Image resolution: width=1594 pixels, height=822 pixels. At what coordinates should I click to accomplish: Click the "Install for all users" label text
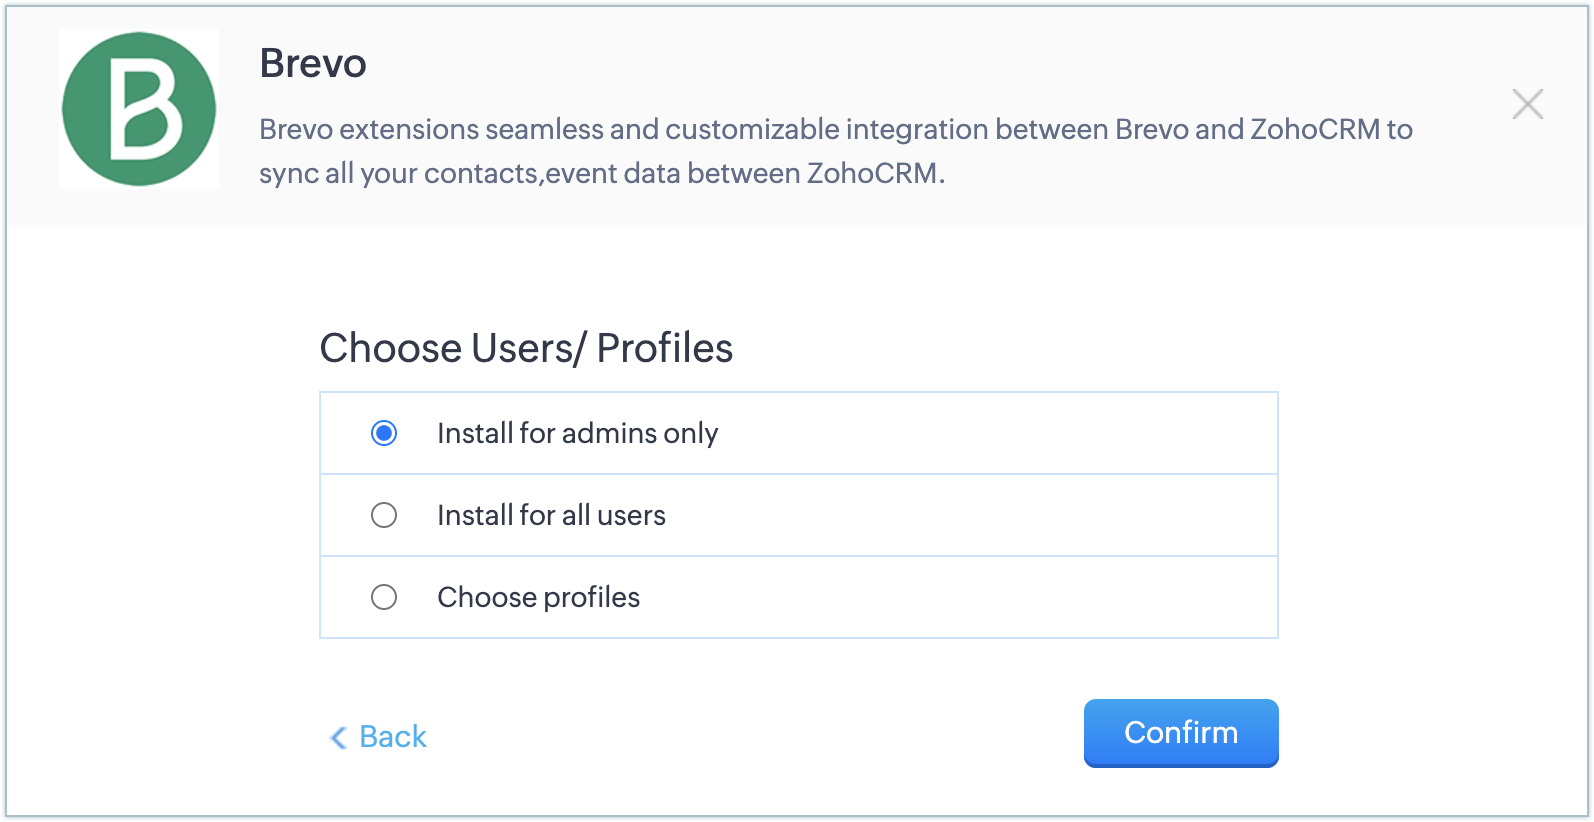pyautogui.click(x=551, y=515)
